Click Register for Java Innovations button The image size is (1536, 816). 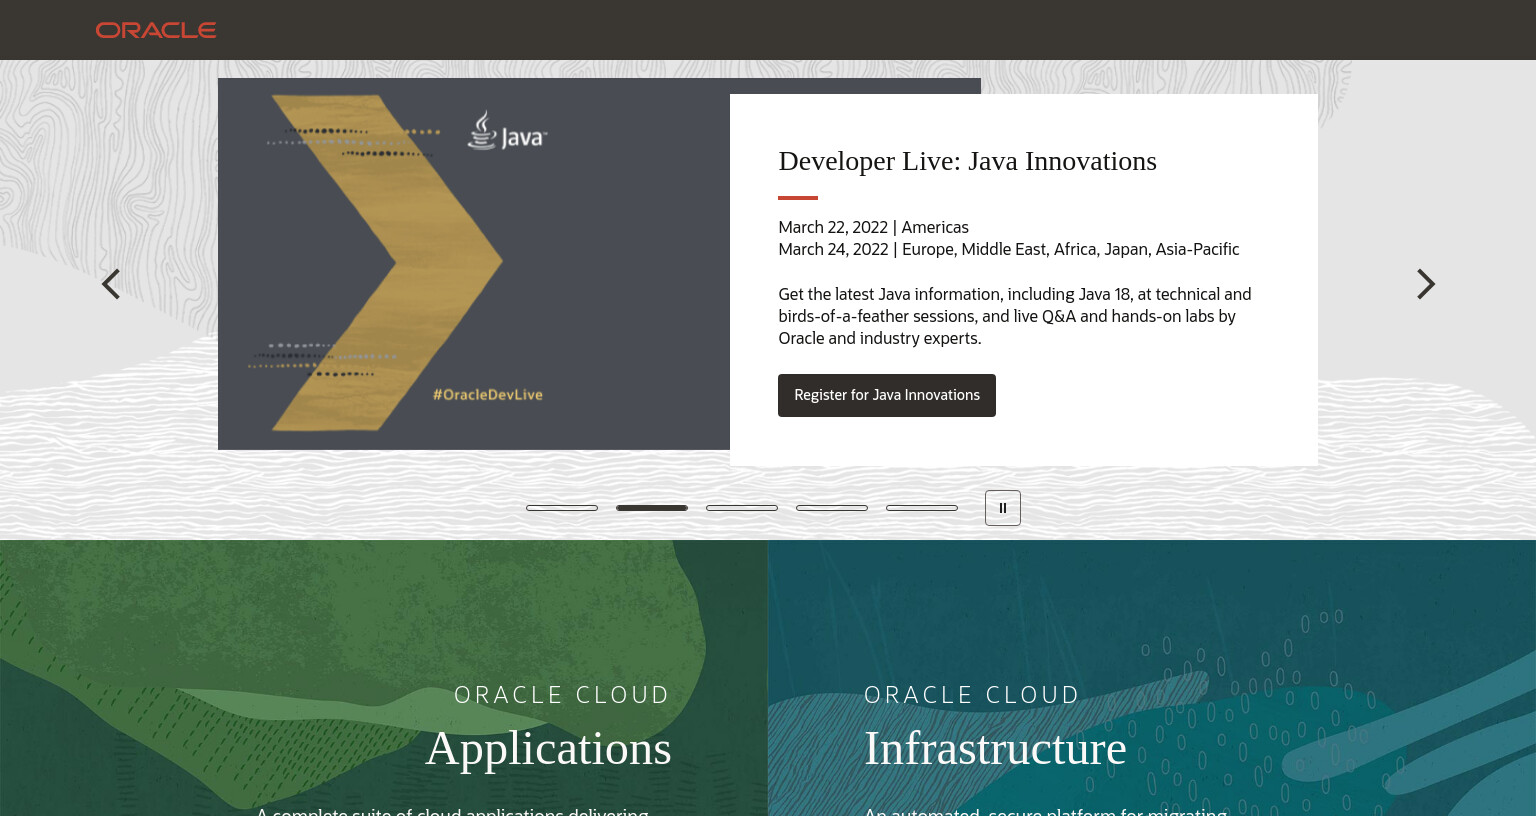coord(887,395)
